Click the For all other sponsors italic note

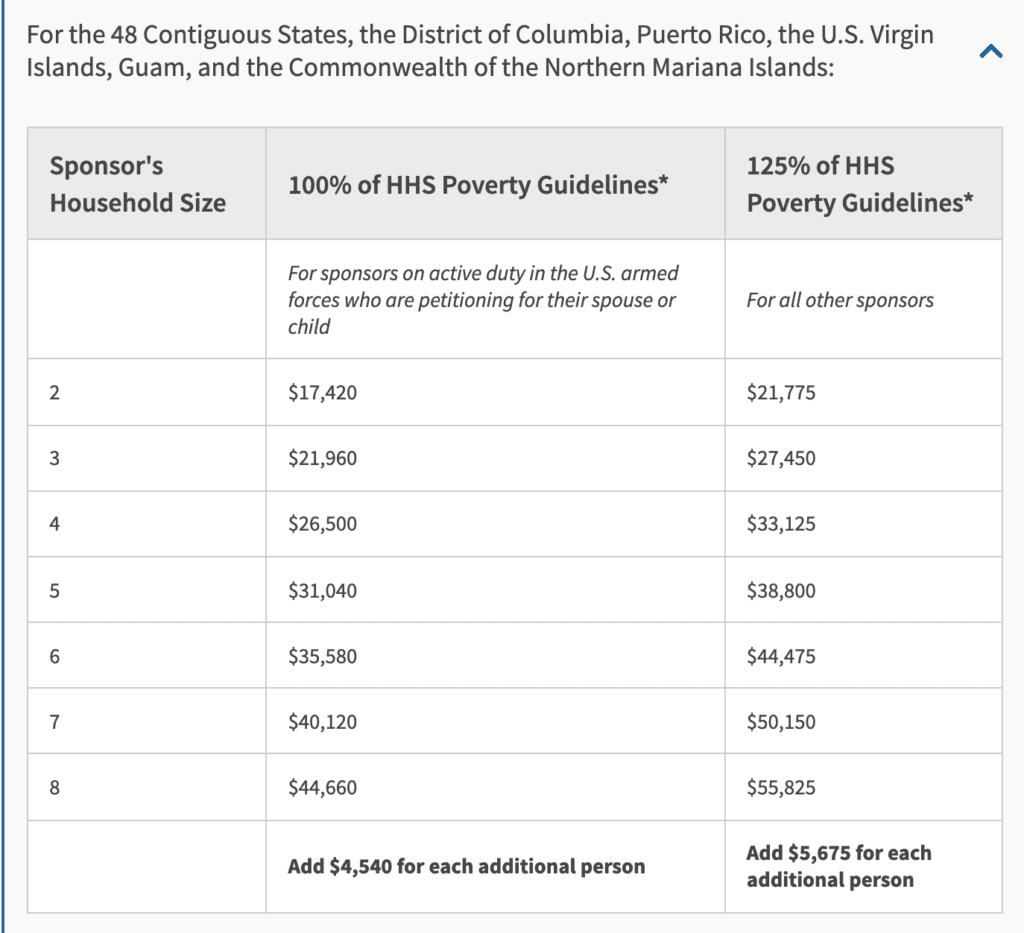click(840, 300)
